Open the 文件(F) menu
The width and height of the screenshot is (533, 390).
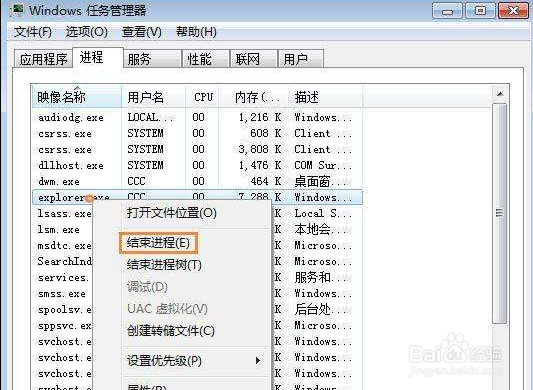coord(33,32)
